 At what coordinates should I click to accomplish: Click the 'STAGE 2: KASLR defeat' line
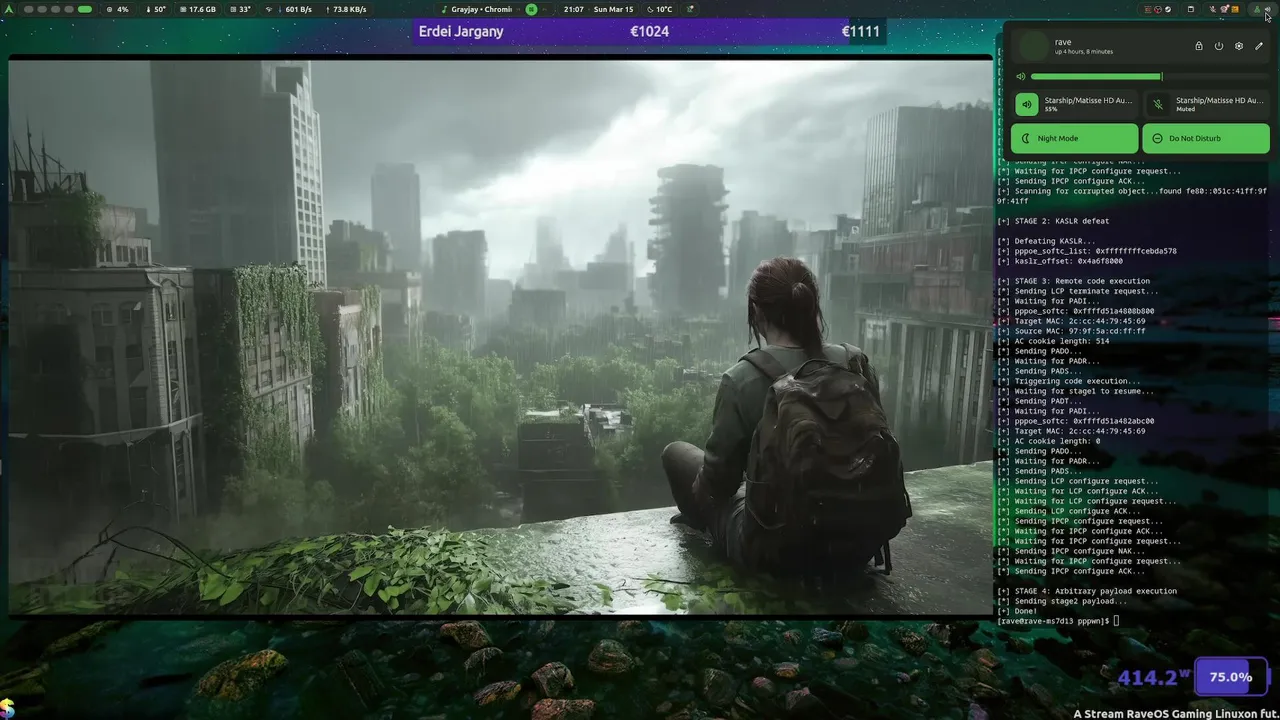tap(1053, 221)
